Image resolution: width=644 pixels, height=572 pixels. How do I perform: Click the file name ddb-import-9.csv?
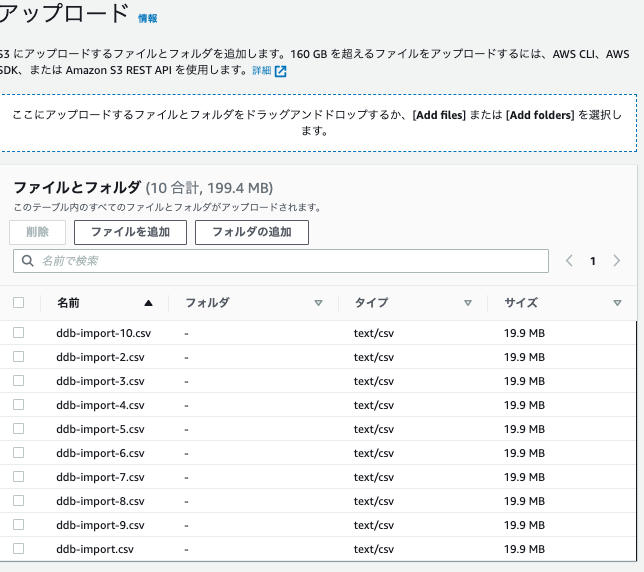(x=100, y=525)
